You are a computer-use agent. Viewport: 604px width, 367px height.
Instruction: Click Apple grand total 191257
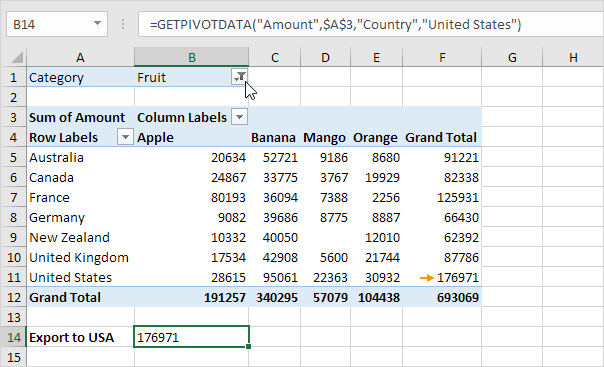click(191, 297)
